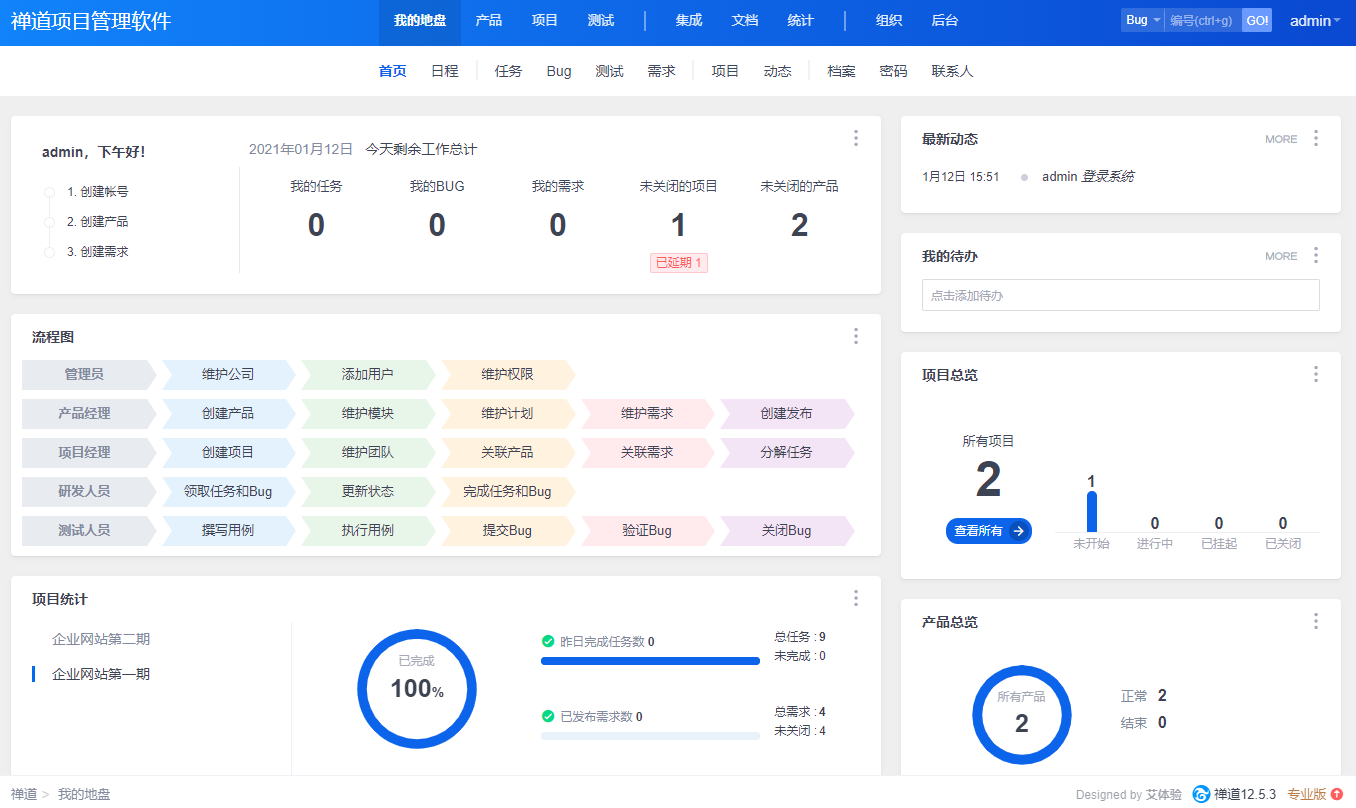The image size is (1356, 808).
Task: Select the 1. 创建帐号 step circle
Action: click(49, 192)
